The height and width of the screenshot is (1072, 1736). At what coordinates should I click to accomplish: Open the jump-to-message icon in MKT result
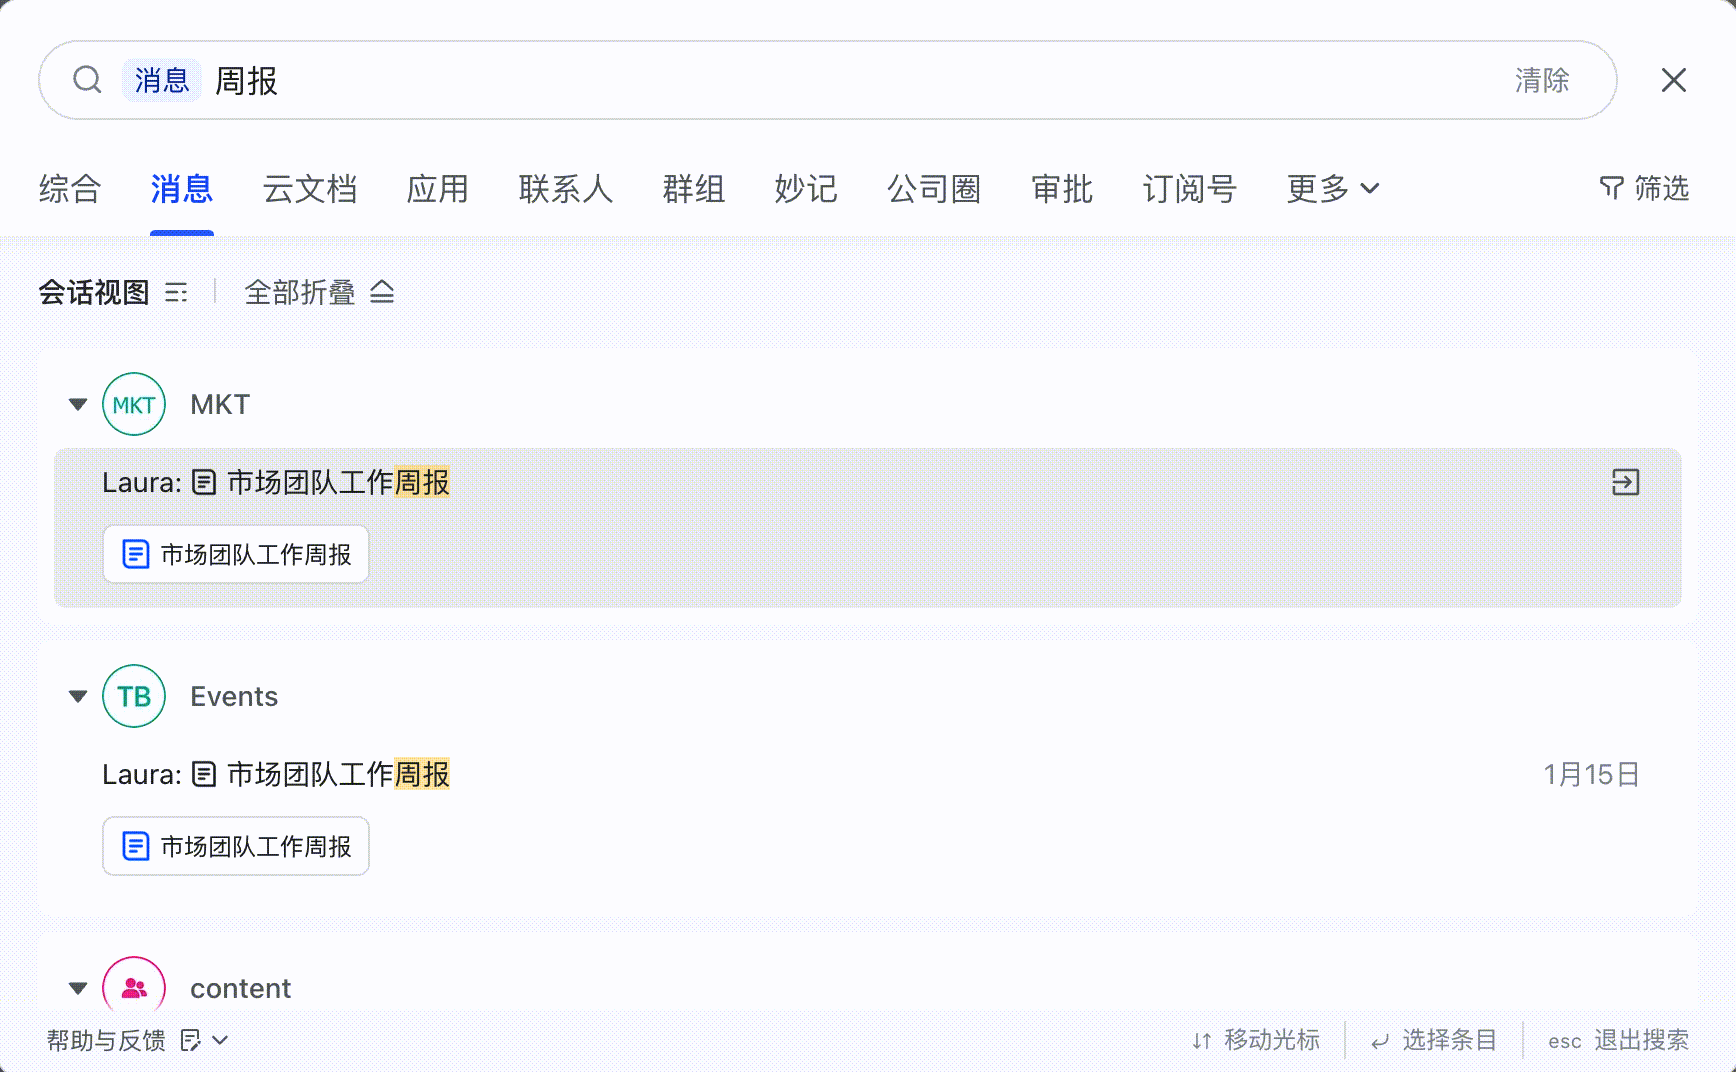coord(1625,482)
